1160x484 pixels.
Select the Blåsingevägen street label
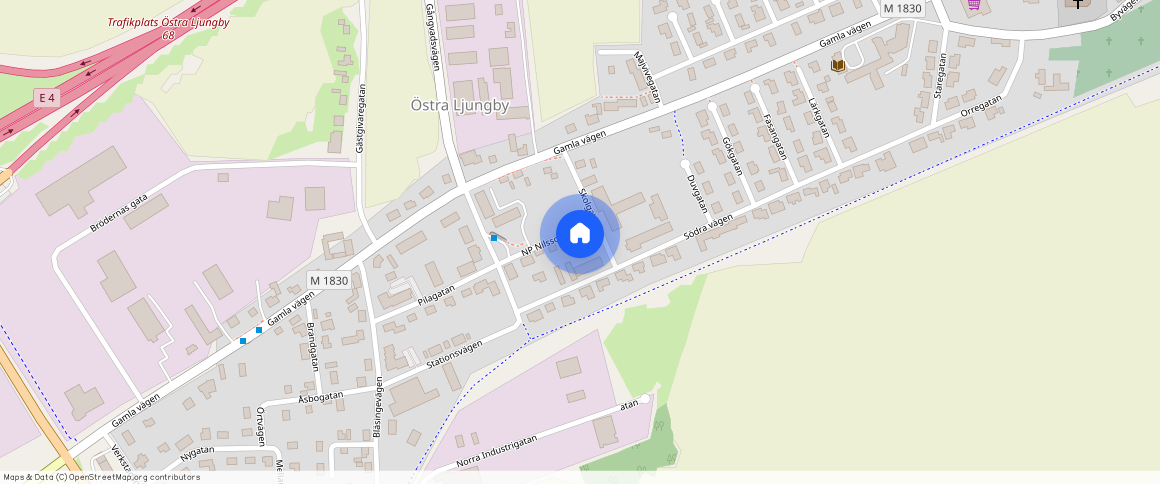click(x=378, y=408)
